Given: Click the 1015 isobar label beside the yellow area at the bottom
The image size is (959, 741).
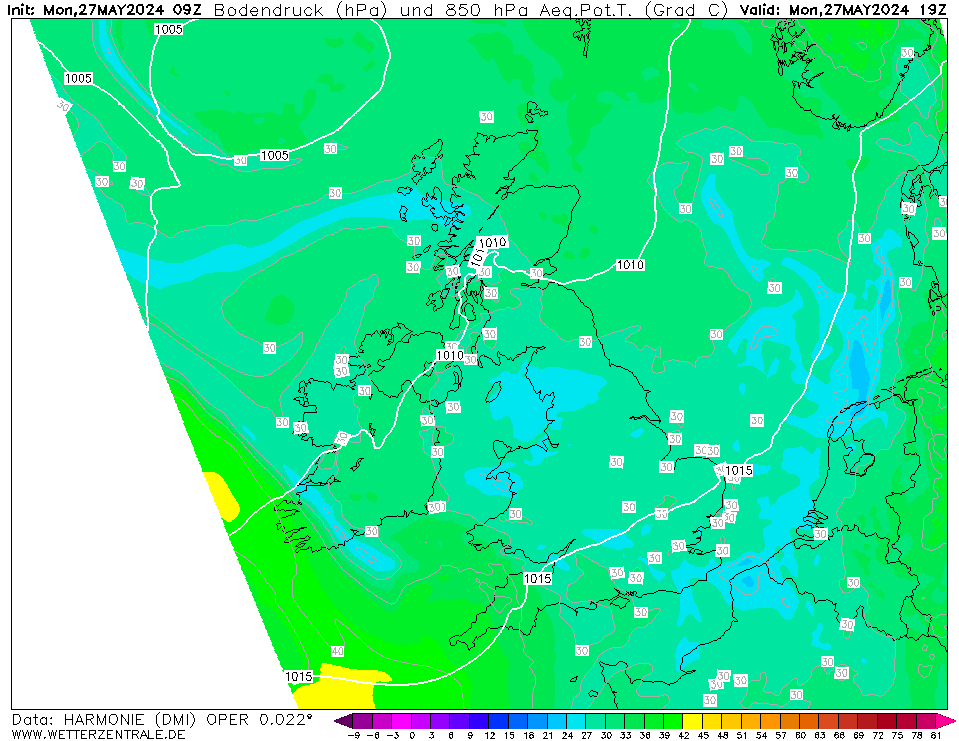Looking at the screenshot, I should tap(298, 677).
